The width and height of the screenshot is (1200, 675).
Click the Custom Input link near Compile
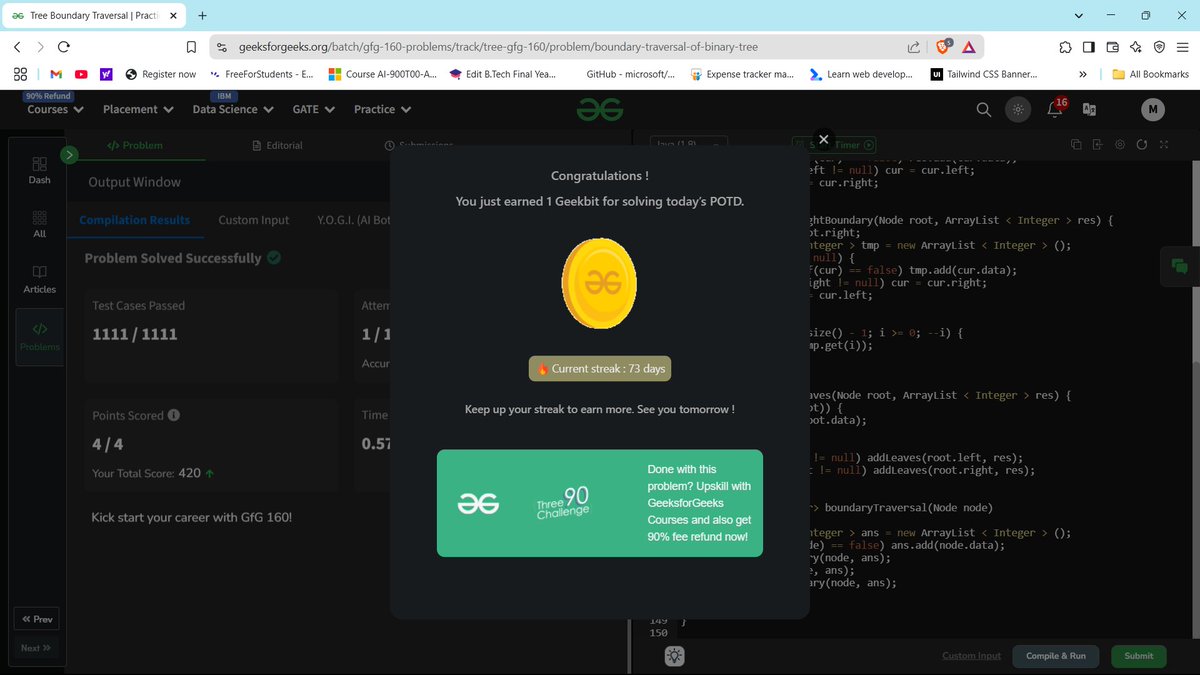click(971, 656)
